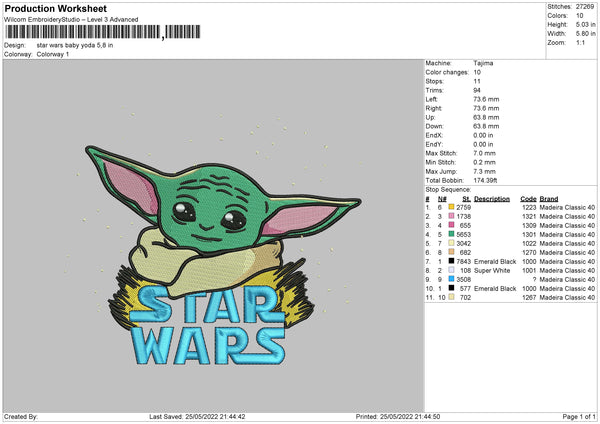Select the blue swatch beside stitch count 3508
Viewport: 600px width, 424px height.
(x=451, y=279)
